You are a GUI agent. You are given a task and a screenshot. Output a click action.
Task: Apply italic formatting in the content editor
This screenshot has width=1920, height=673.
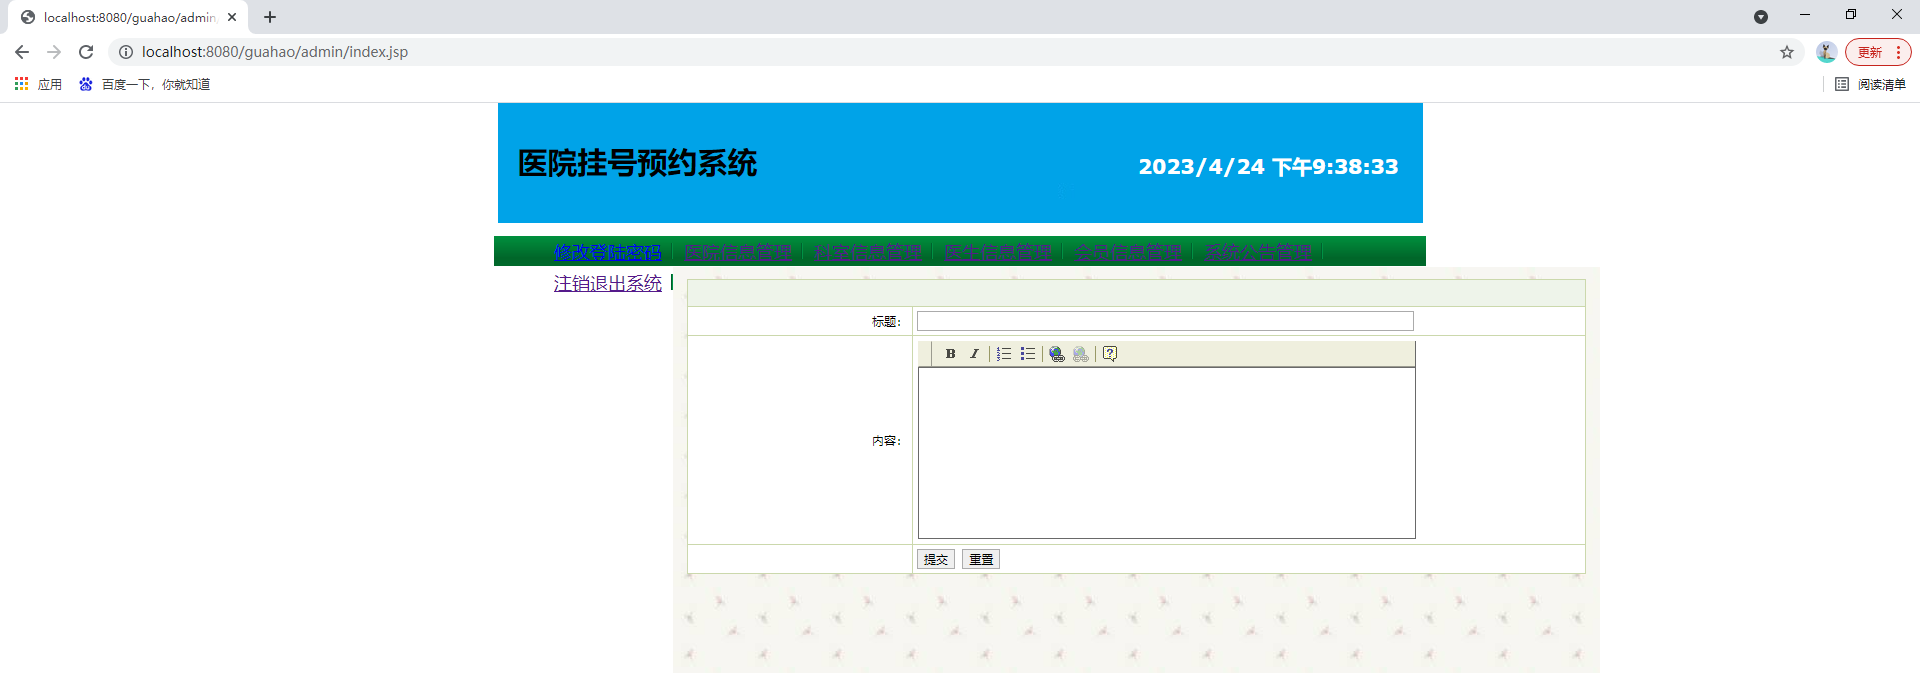tap(974, 354)
